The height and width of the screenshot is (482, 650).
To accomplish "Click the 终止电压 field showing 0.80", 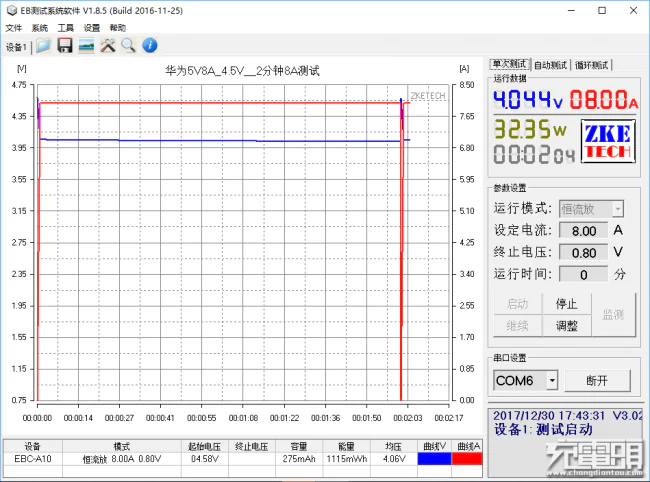I will [x=583, y=252].
